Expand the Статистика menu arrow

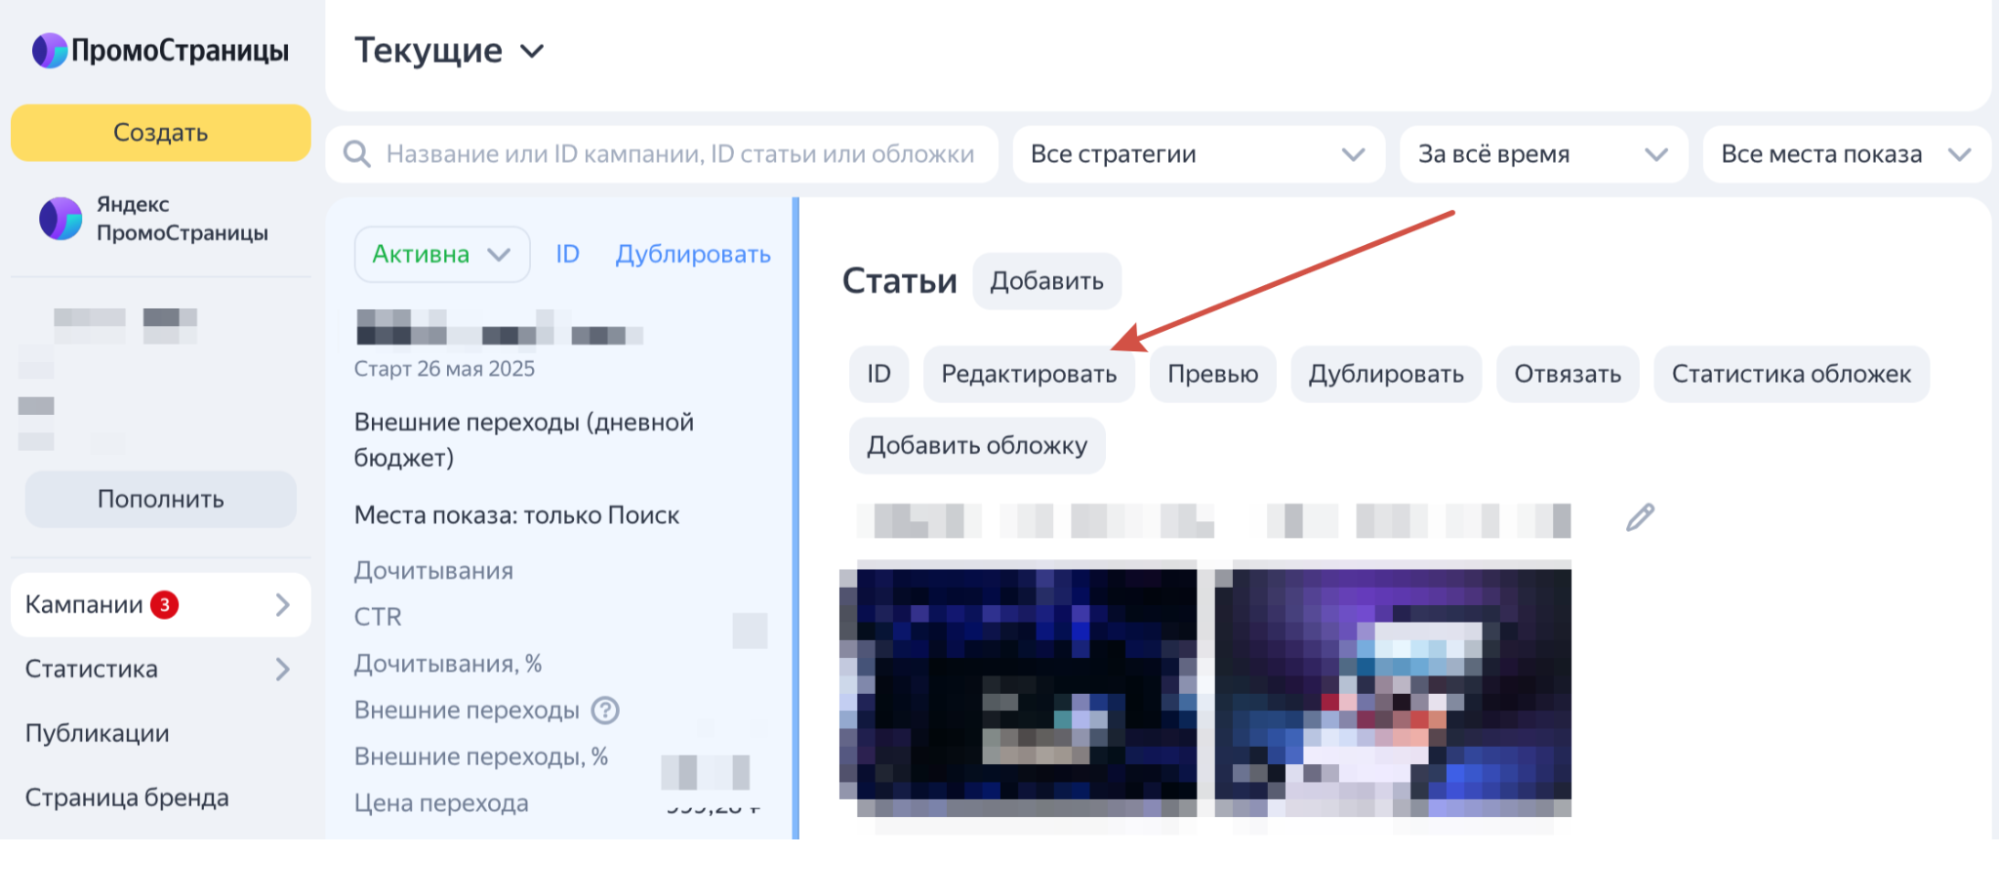click(283, 669)
